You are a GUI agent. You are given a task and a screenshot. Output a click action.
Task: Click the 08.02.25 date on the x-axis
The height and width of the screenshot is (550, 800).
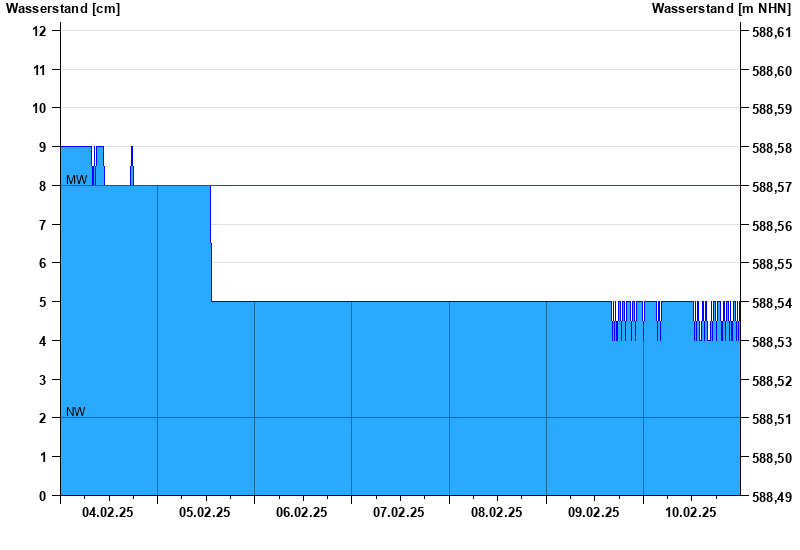pyautogui.click(x=496, y=512)
